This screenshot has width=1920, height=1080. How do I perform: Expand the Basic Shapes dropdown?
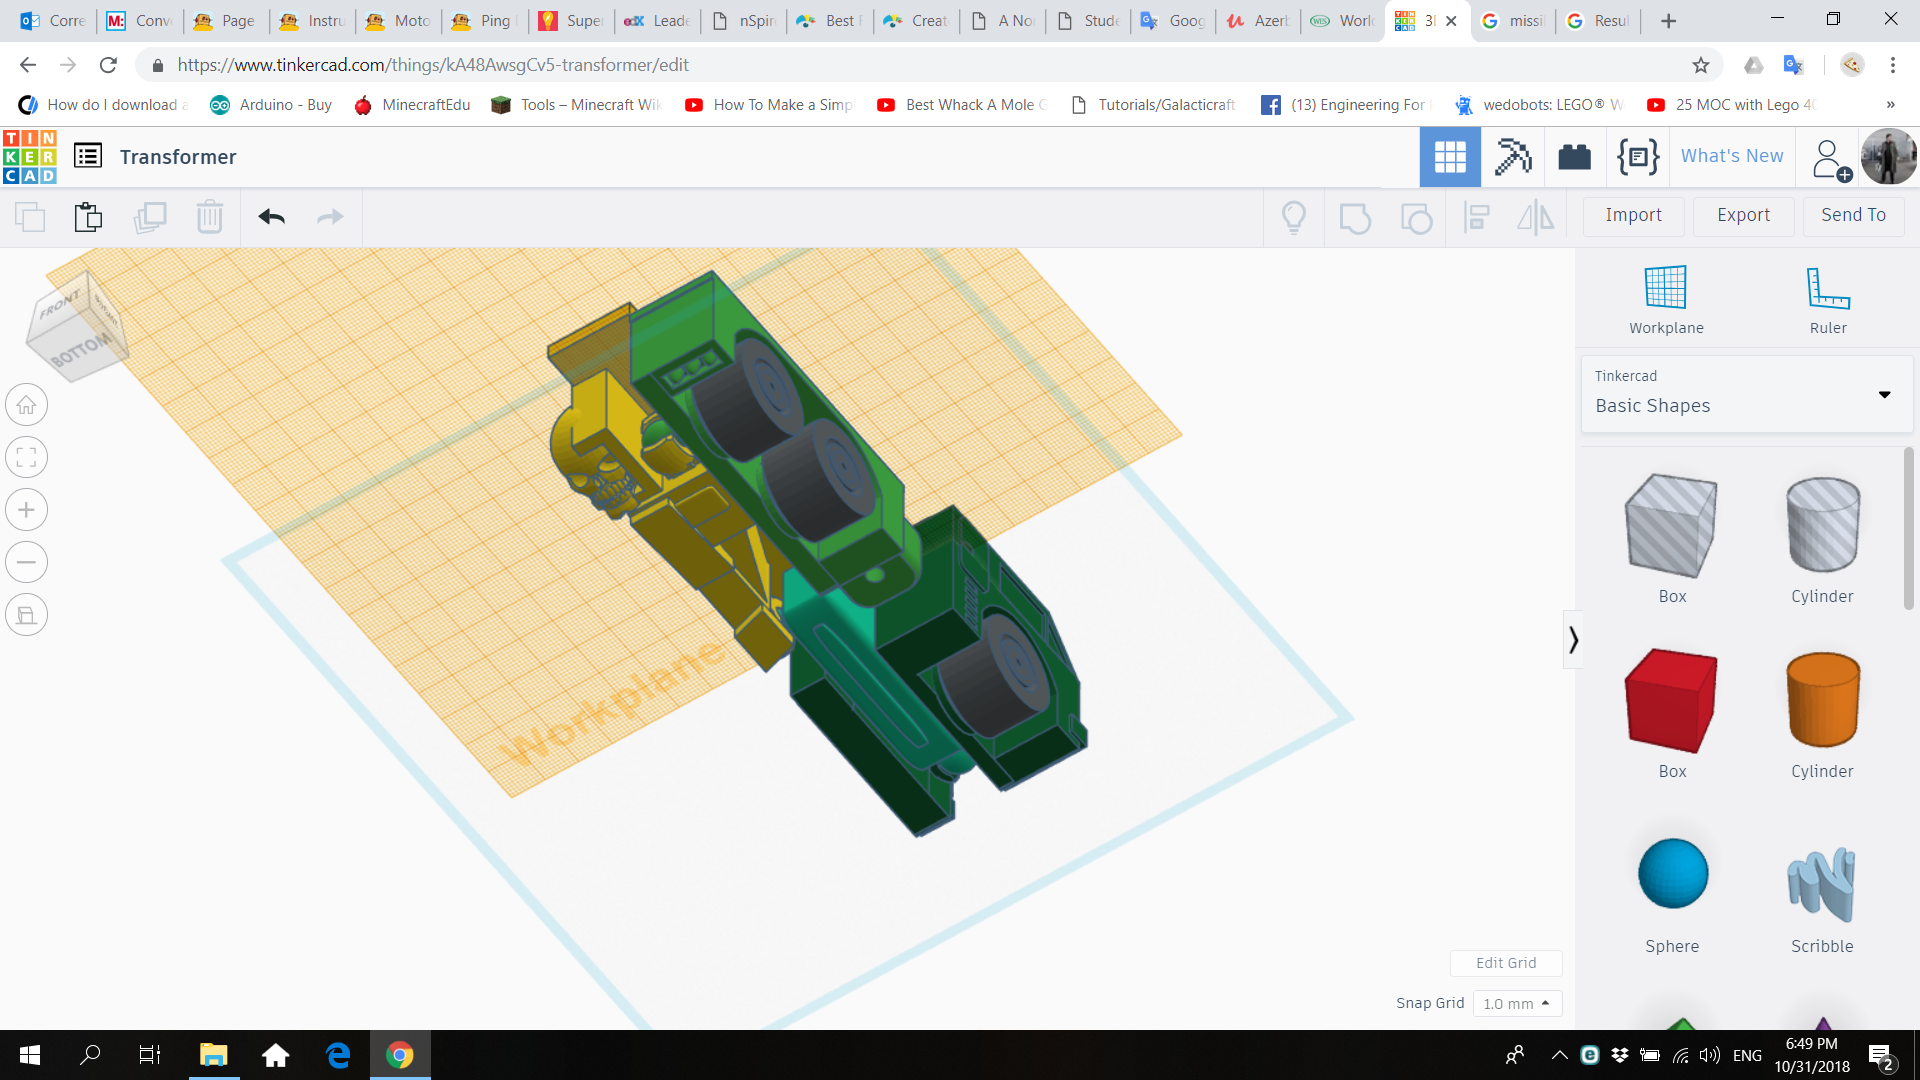1884,394
